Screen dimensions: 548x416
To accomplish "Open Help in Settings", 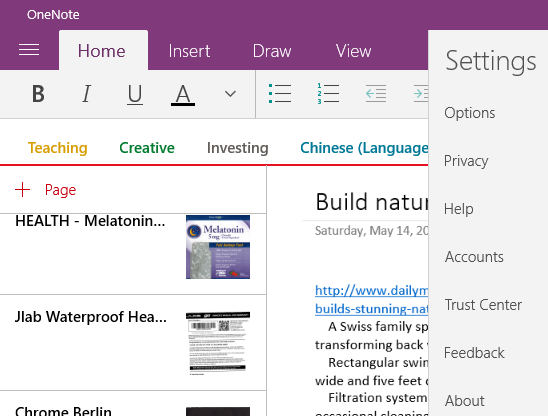I will [x=459, y=209].
